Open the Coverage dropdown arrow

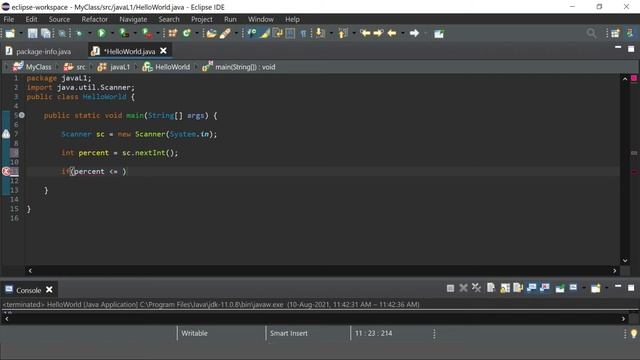click(x=135, y=33)
